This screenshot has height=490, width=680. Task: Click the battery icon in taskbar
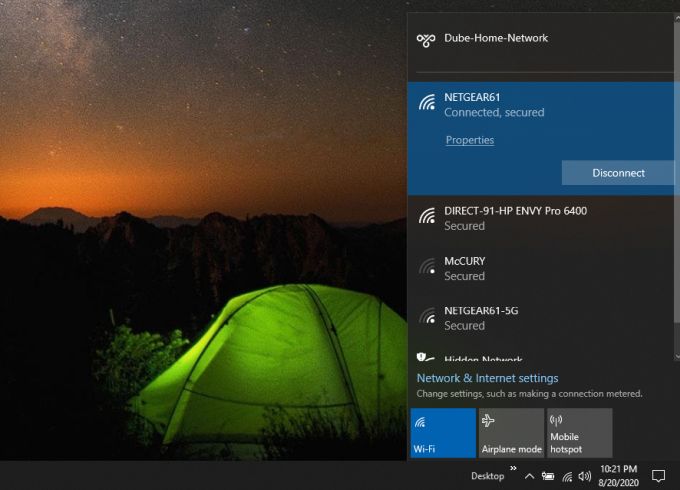[x=548, y=476]
